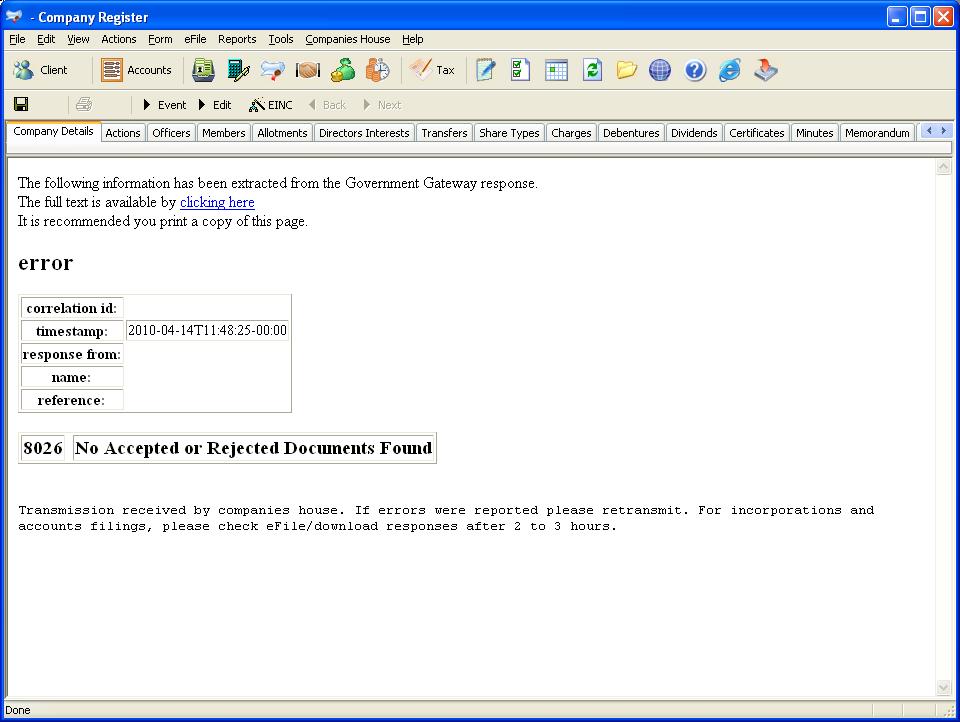
Task: Click the notepad with pencil icon
Action: [486, 70]
